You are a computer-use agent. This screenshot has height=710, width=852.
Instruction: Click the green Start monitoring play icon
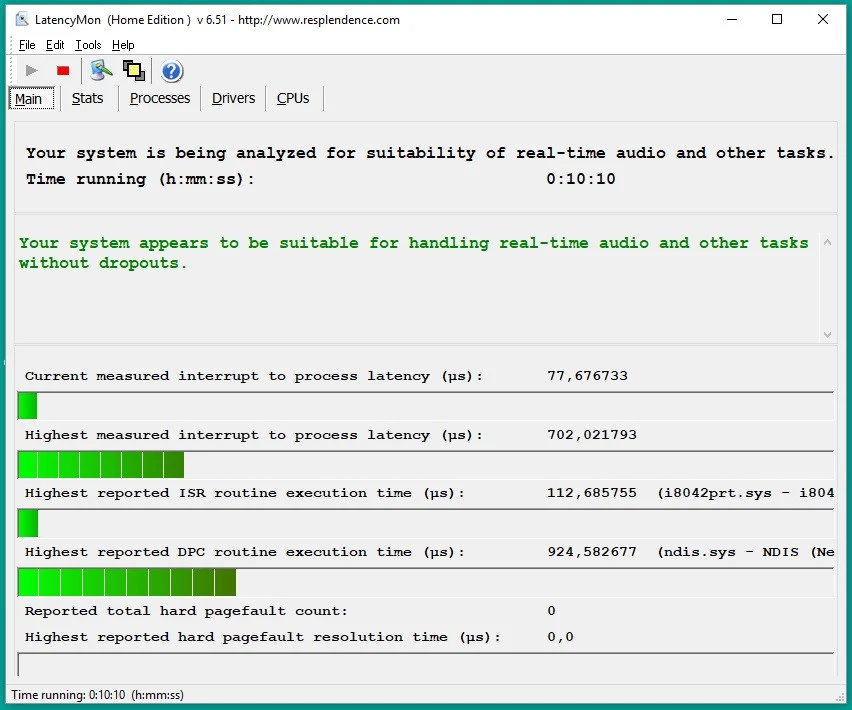click(x=32, y=70)
